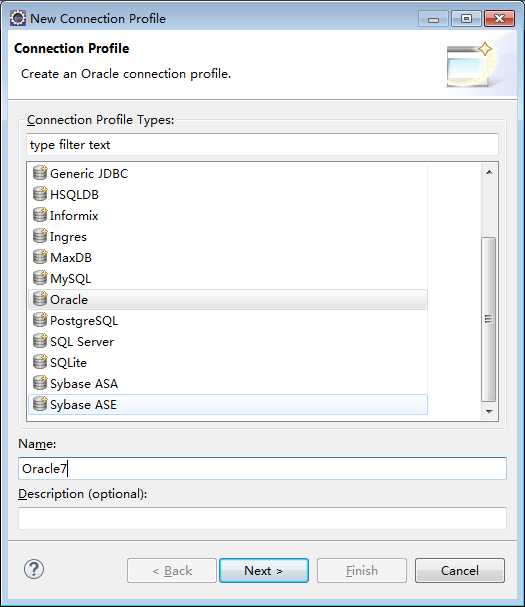This screenshot has width=525, height=607.
Task: Click the Eclipse icon in title bar
Action: [18, 18]
